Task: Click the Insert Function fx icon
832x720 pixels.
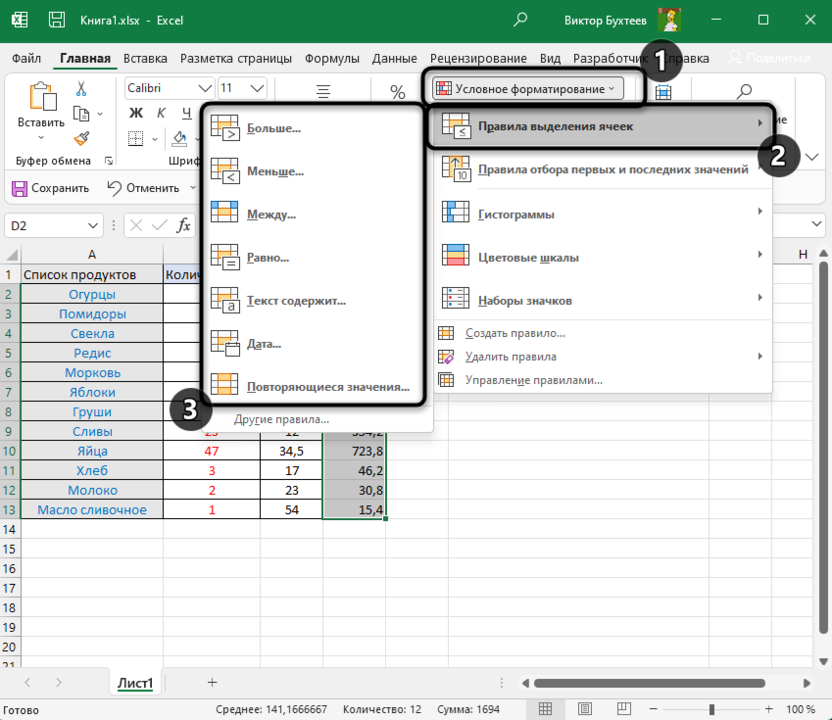Action: (184, 226)
